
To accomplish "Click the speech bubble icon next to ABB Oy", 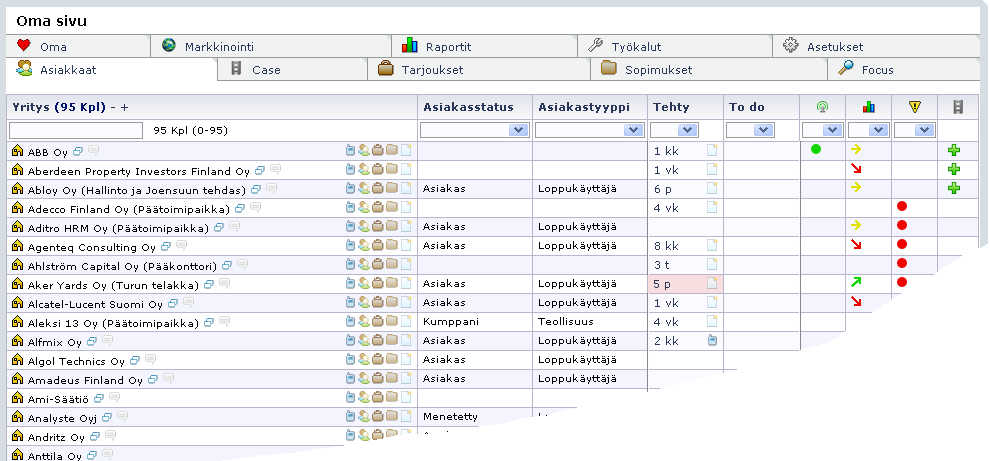I will [93, 151].
